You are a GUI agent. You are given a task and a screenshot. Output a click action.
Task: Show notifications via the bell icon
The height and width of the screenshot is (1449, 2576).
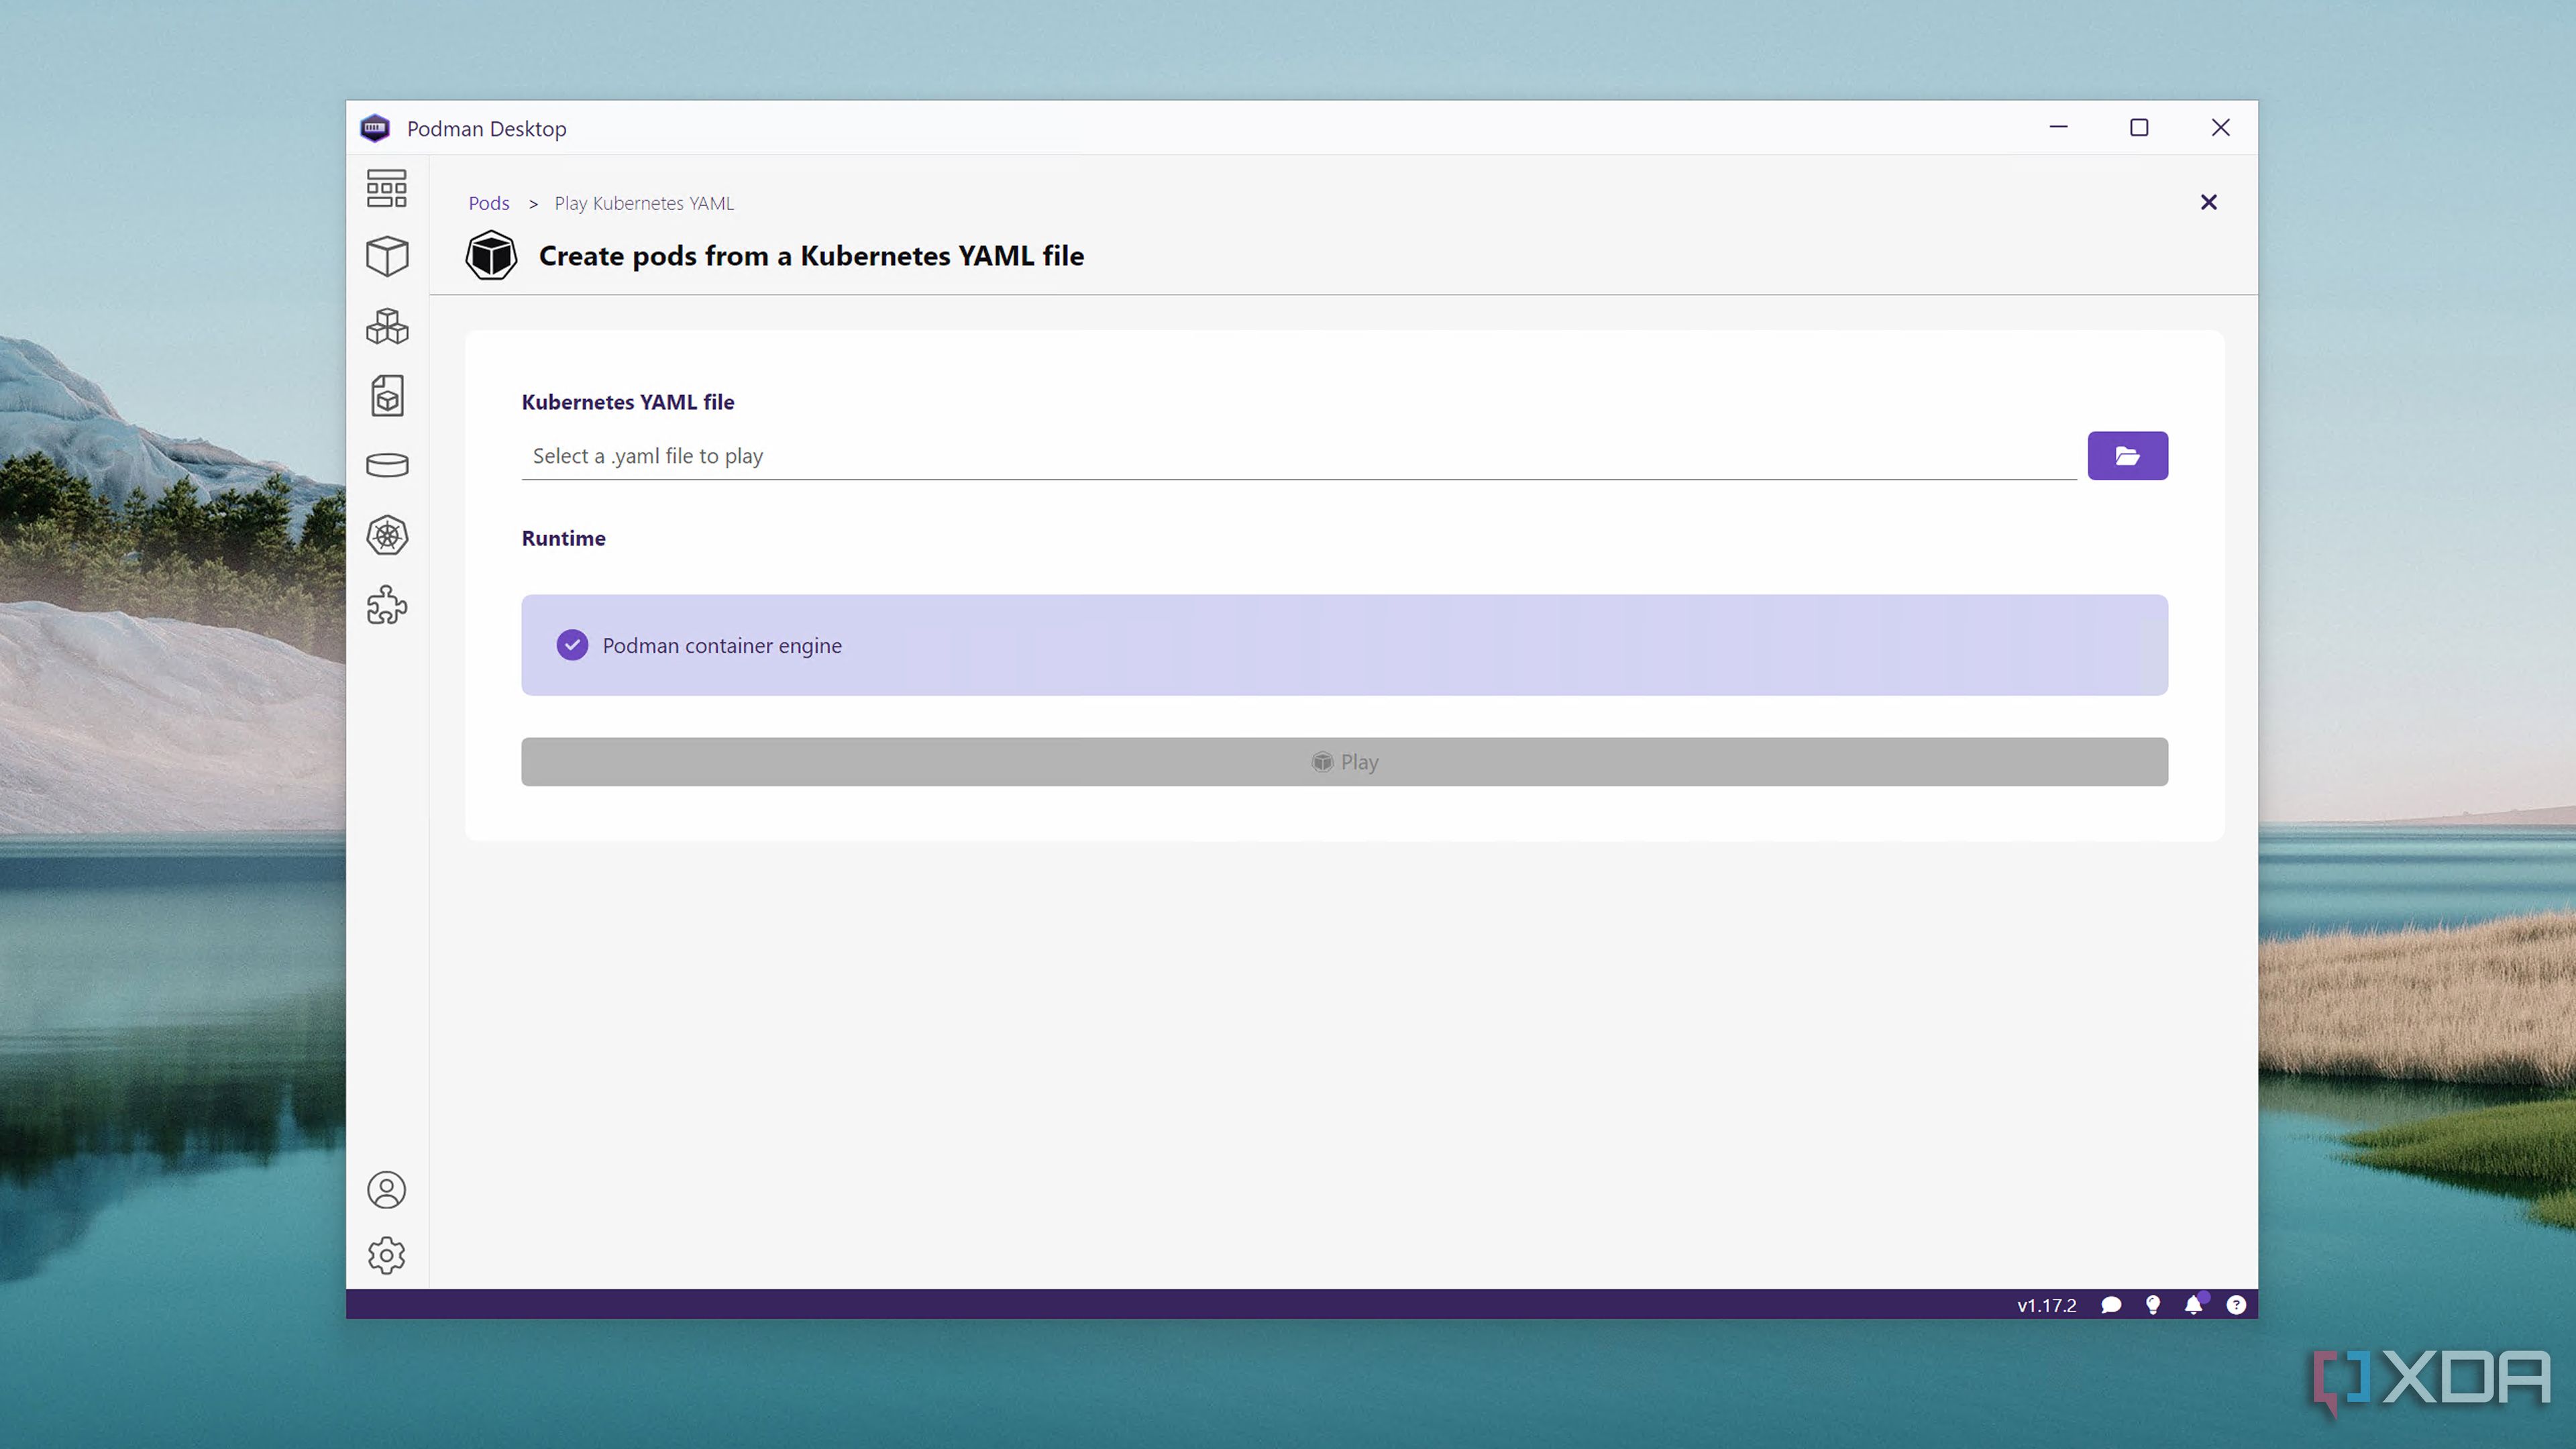pos(2193,1305)
